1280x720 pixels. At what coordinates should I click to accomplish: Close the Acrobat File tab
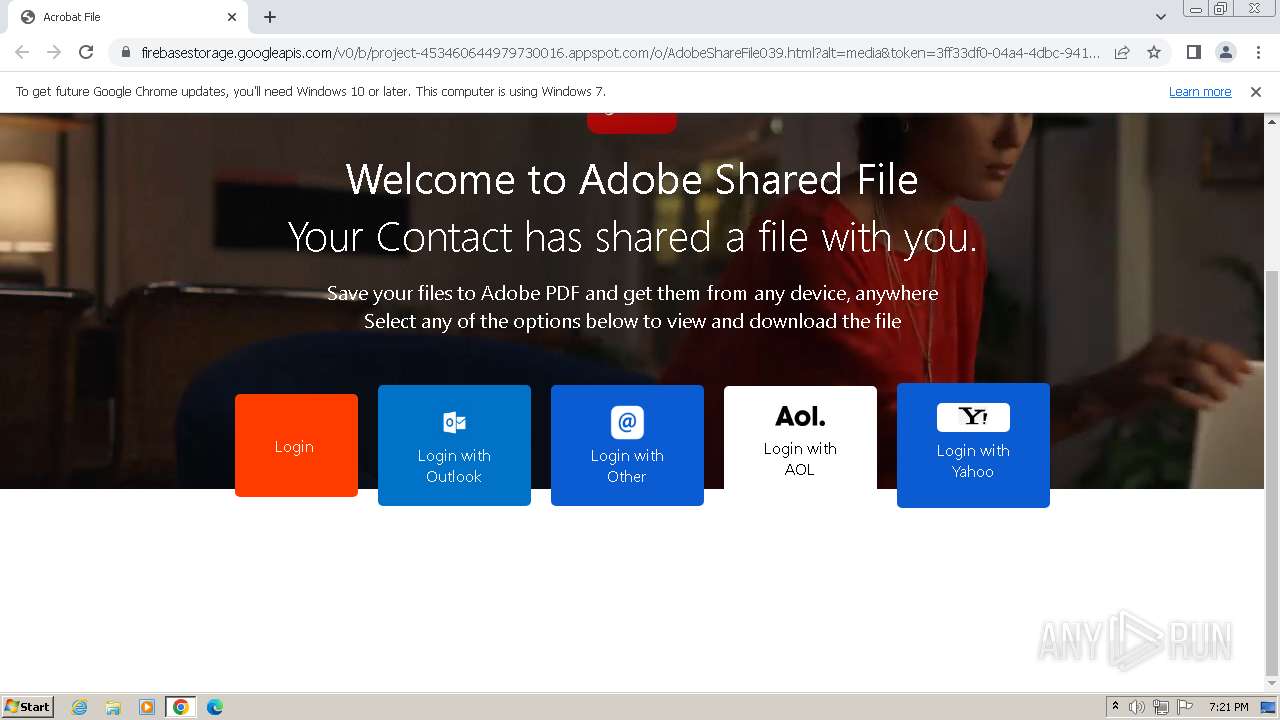point(232,17)
